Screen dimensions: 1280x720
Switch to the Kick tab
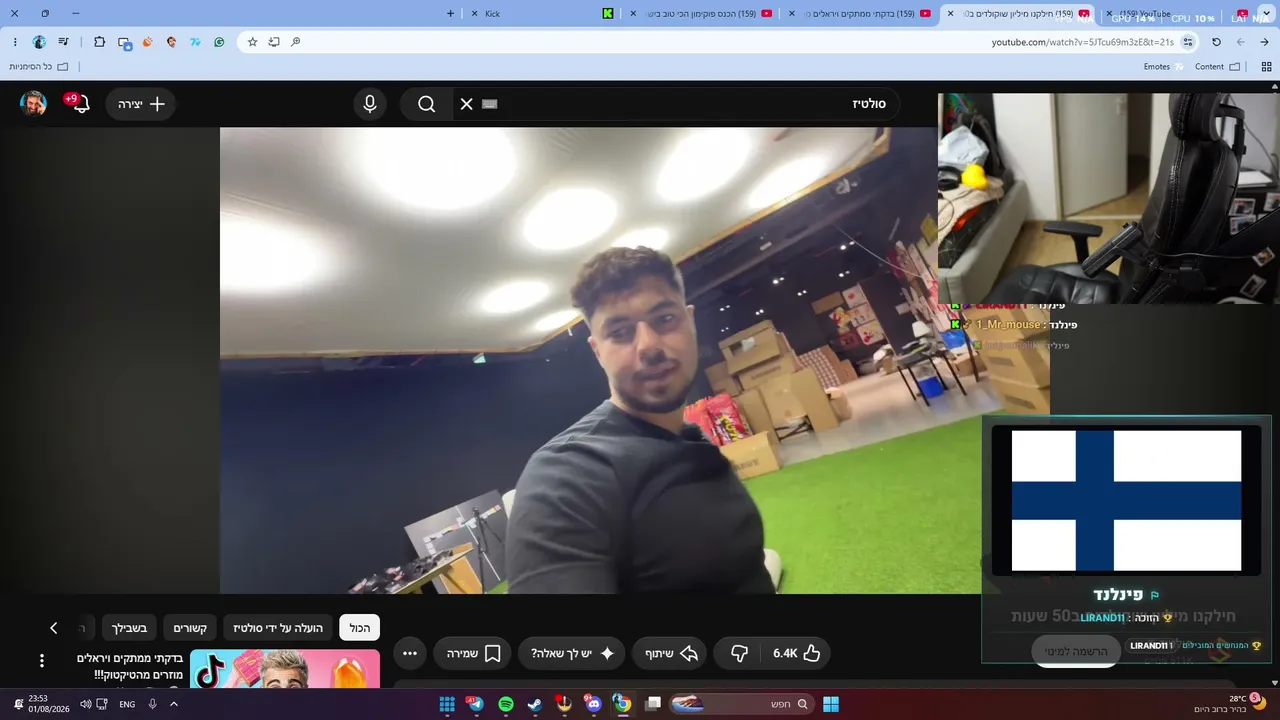tap(540, 14)
